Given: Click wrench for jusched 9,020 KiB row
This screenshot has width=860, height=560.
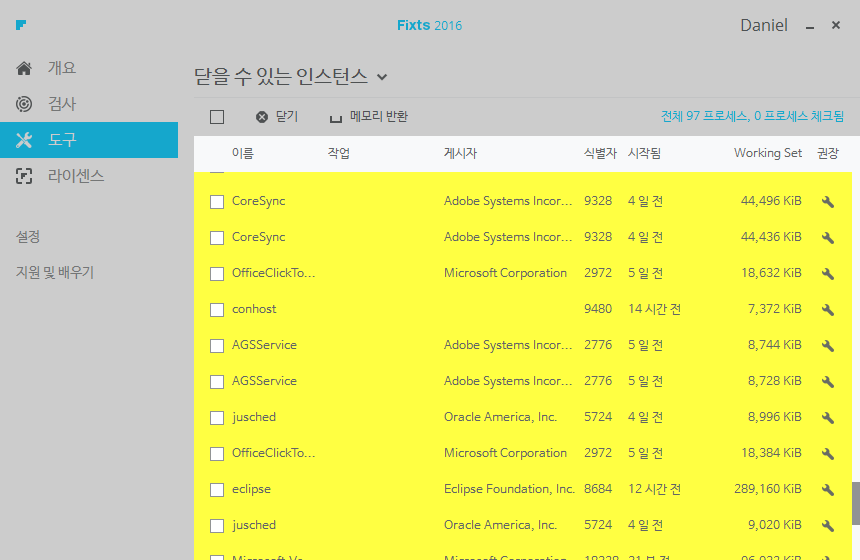Looking at the screenshot, I should pos(828,526).
